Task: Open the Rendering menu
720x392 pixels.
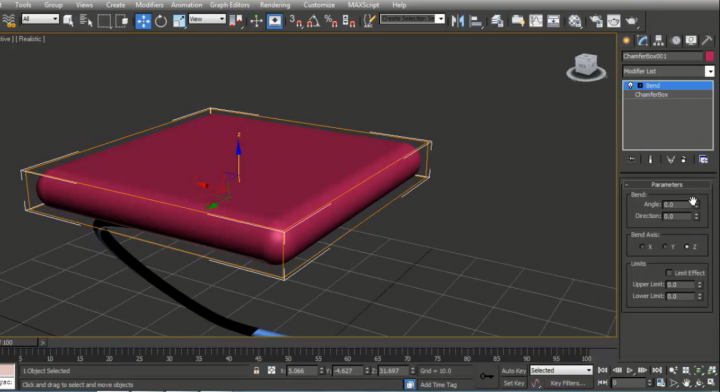Action: click(275, 5)
